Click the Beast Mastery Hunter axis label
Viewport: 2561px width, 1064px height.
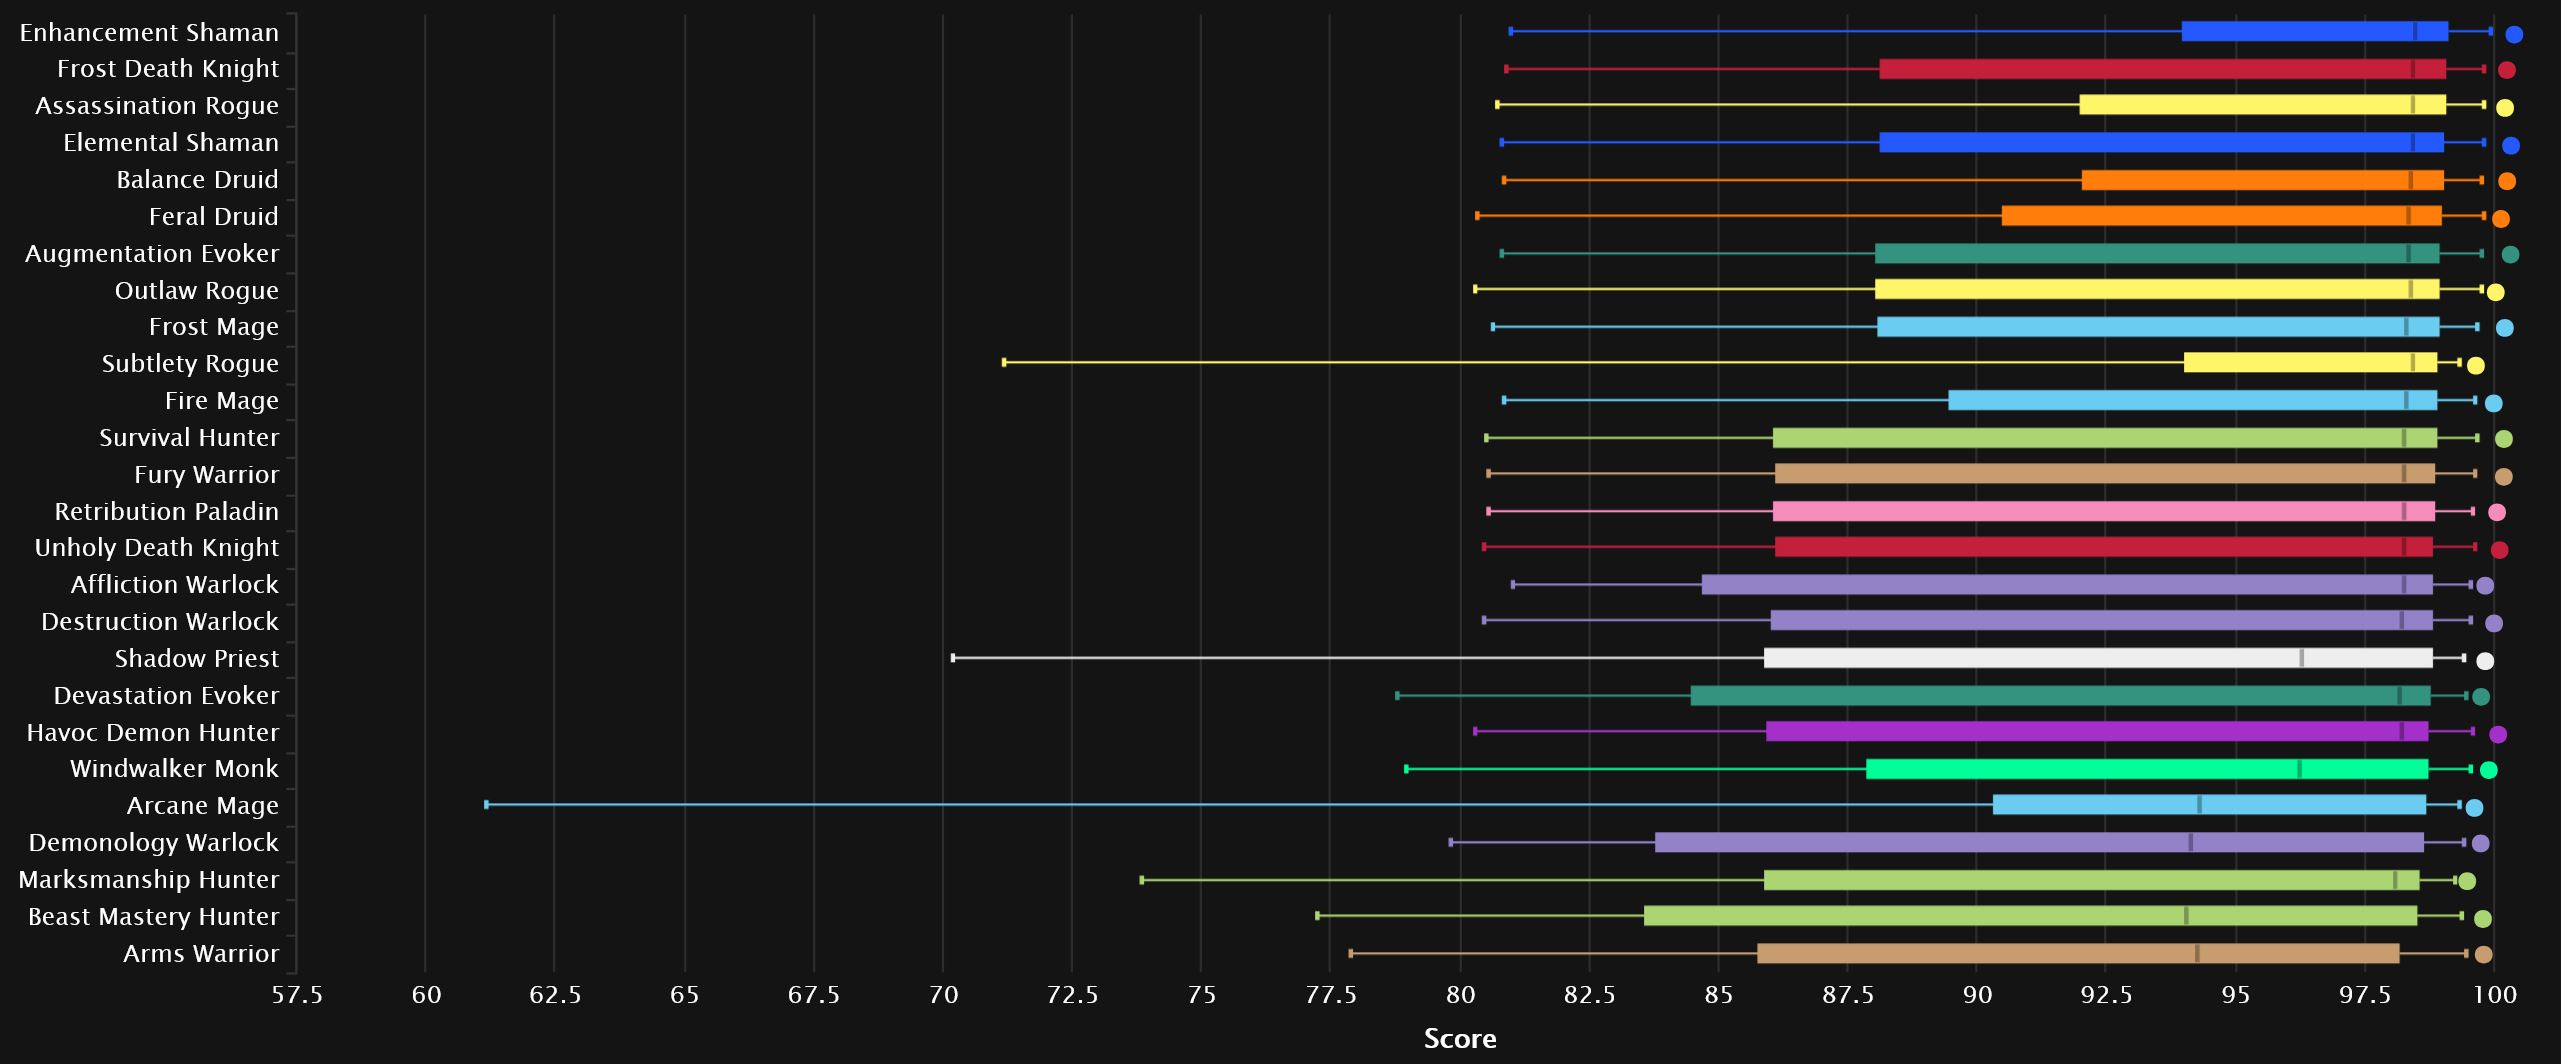153,917
